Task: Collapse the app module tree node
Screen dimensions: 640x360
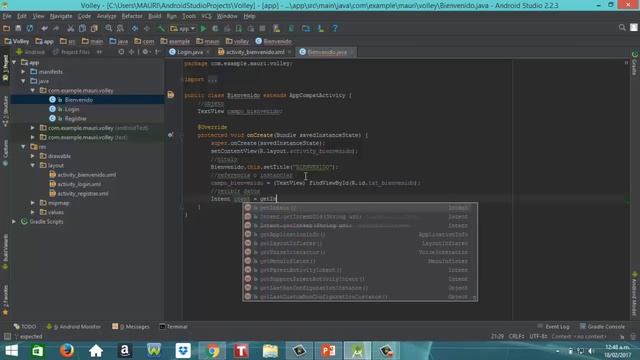Action: coord(14,62)
